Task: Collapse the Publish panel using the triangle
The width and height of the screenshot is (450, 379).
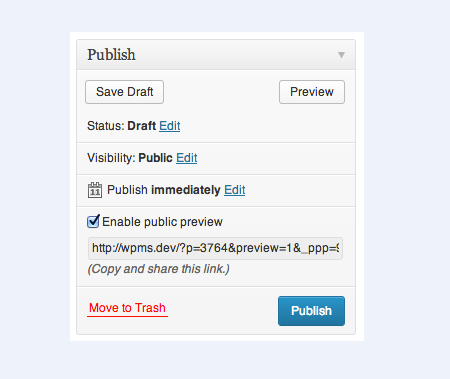Action: click(341, 55)
